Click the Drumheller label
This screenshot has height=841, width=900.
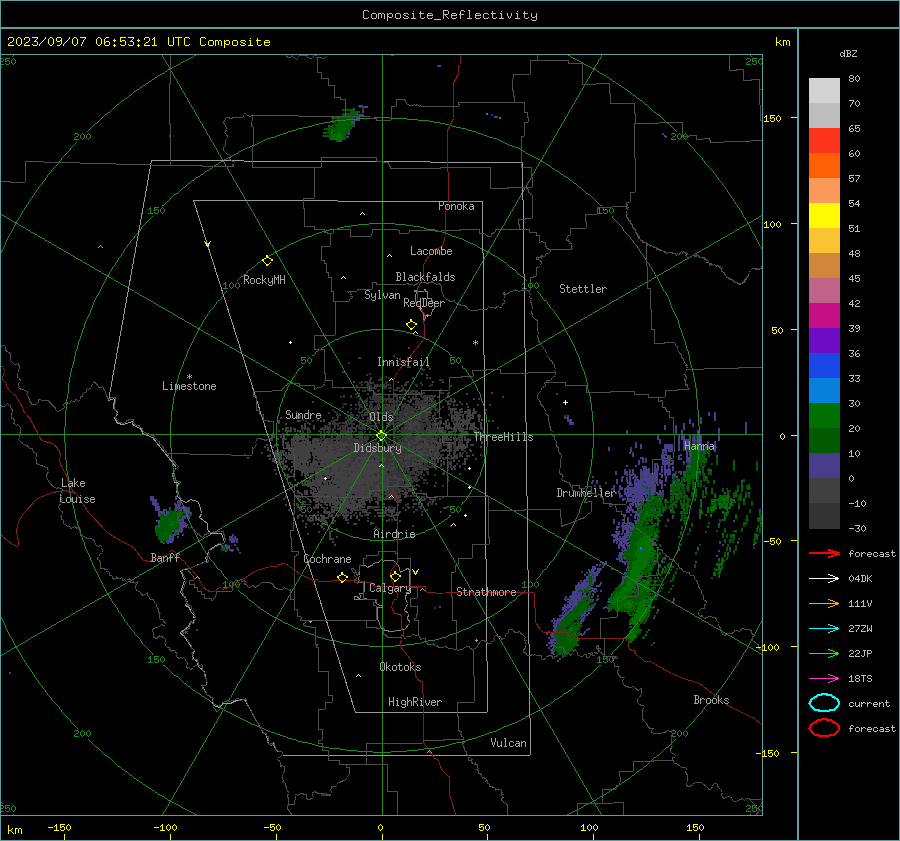[x=586, y=493]
